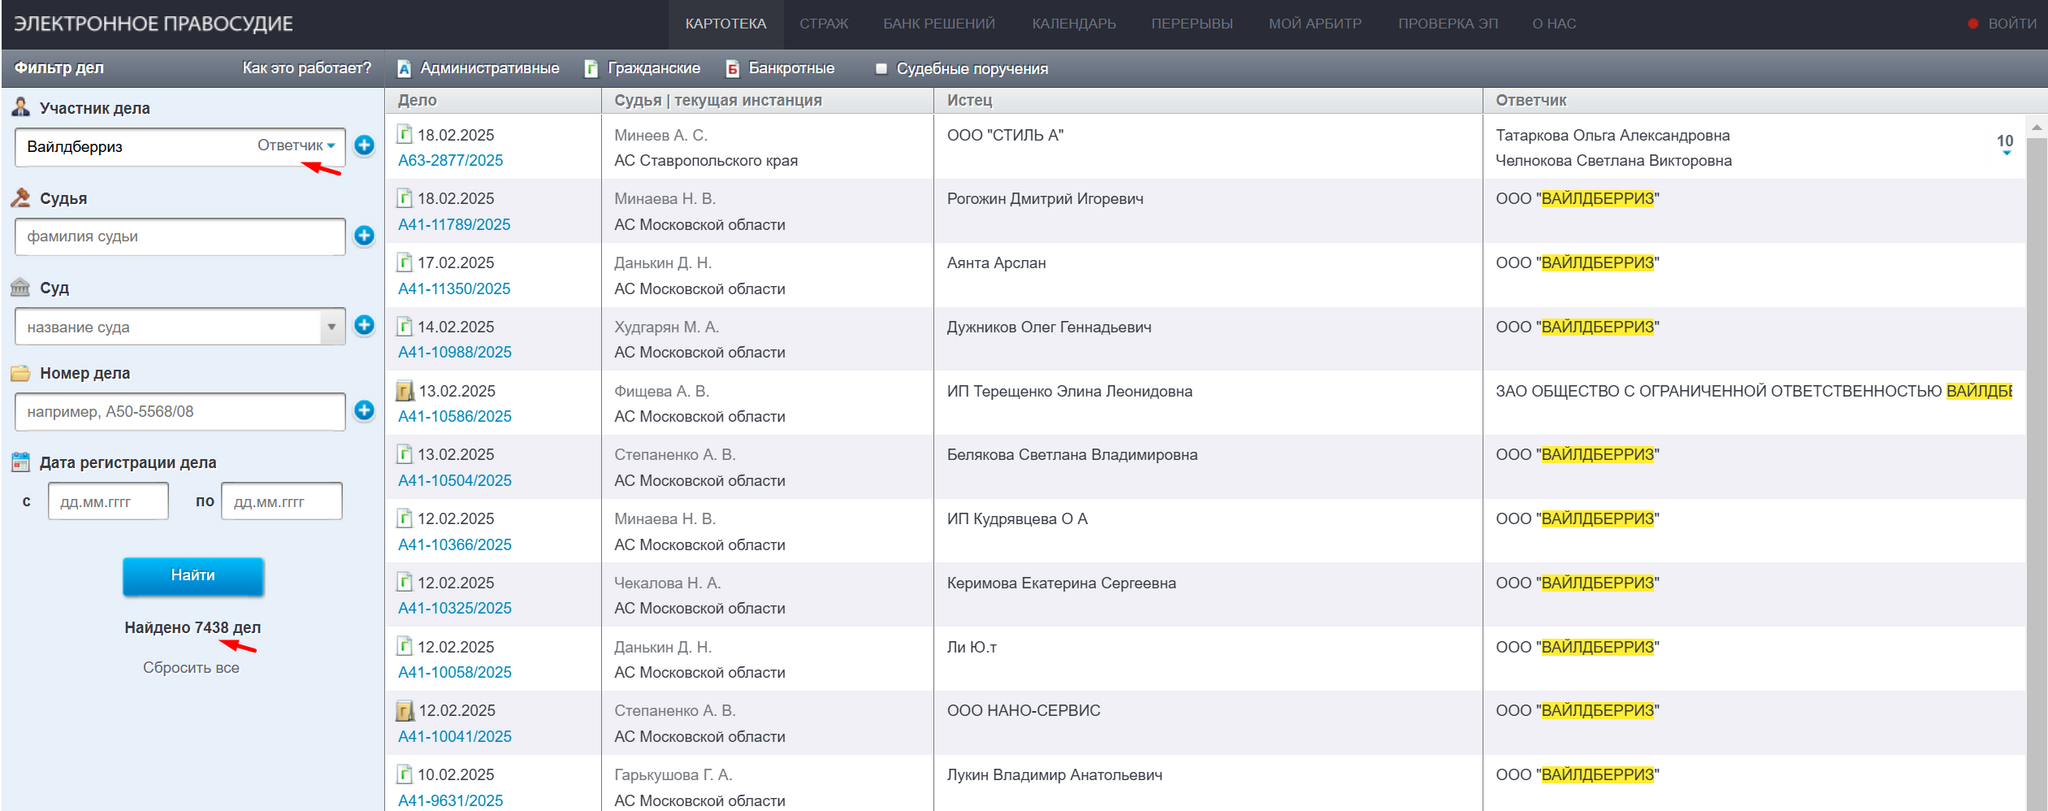
Task: Click the Найти search button
Action: point(193,576)
